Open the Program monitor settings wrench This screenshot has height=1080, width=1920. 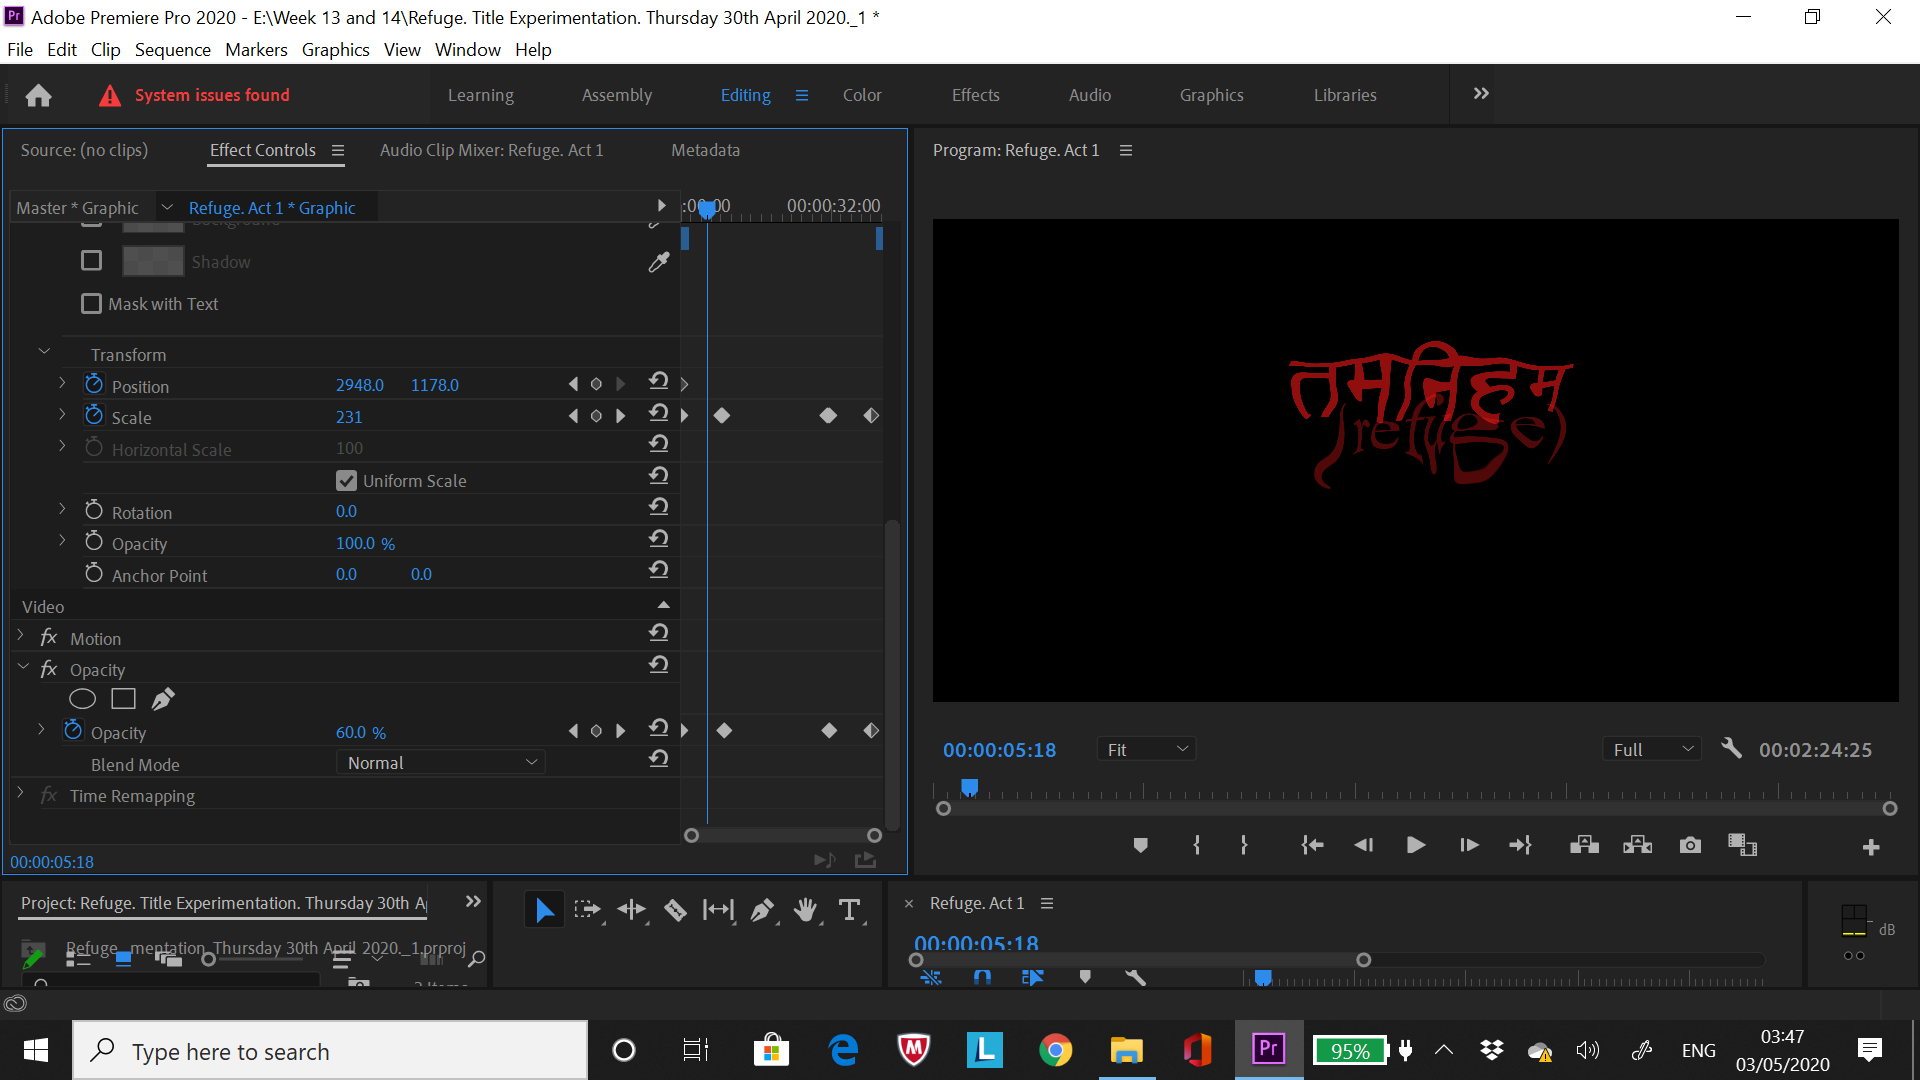(1732, 748)
